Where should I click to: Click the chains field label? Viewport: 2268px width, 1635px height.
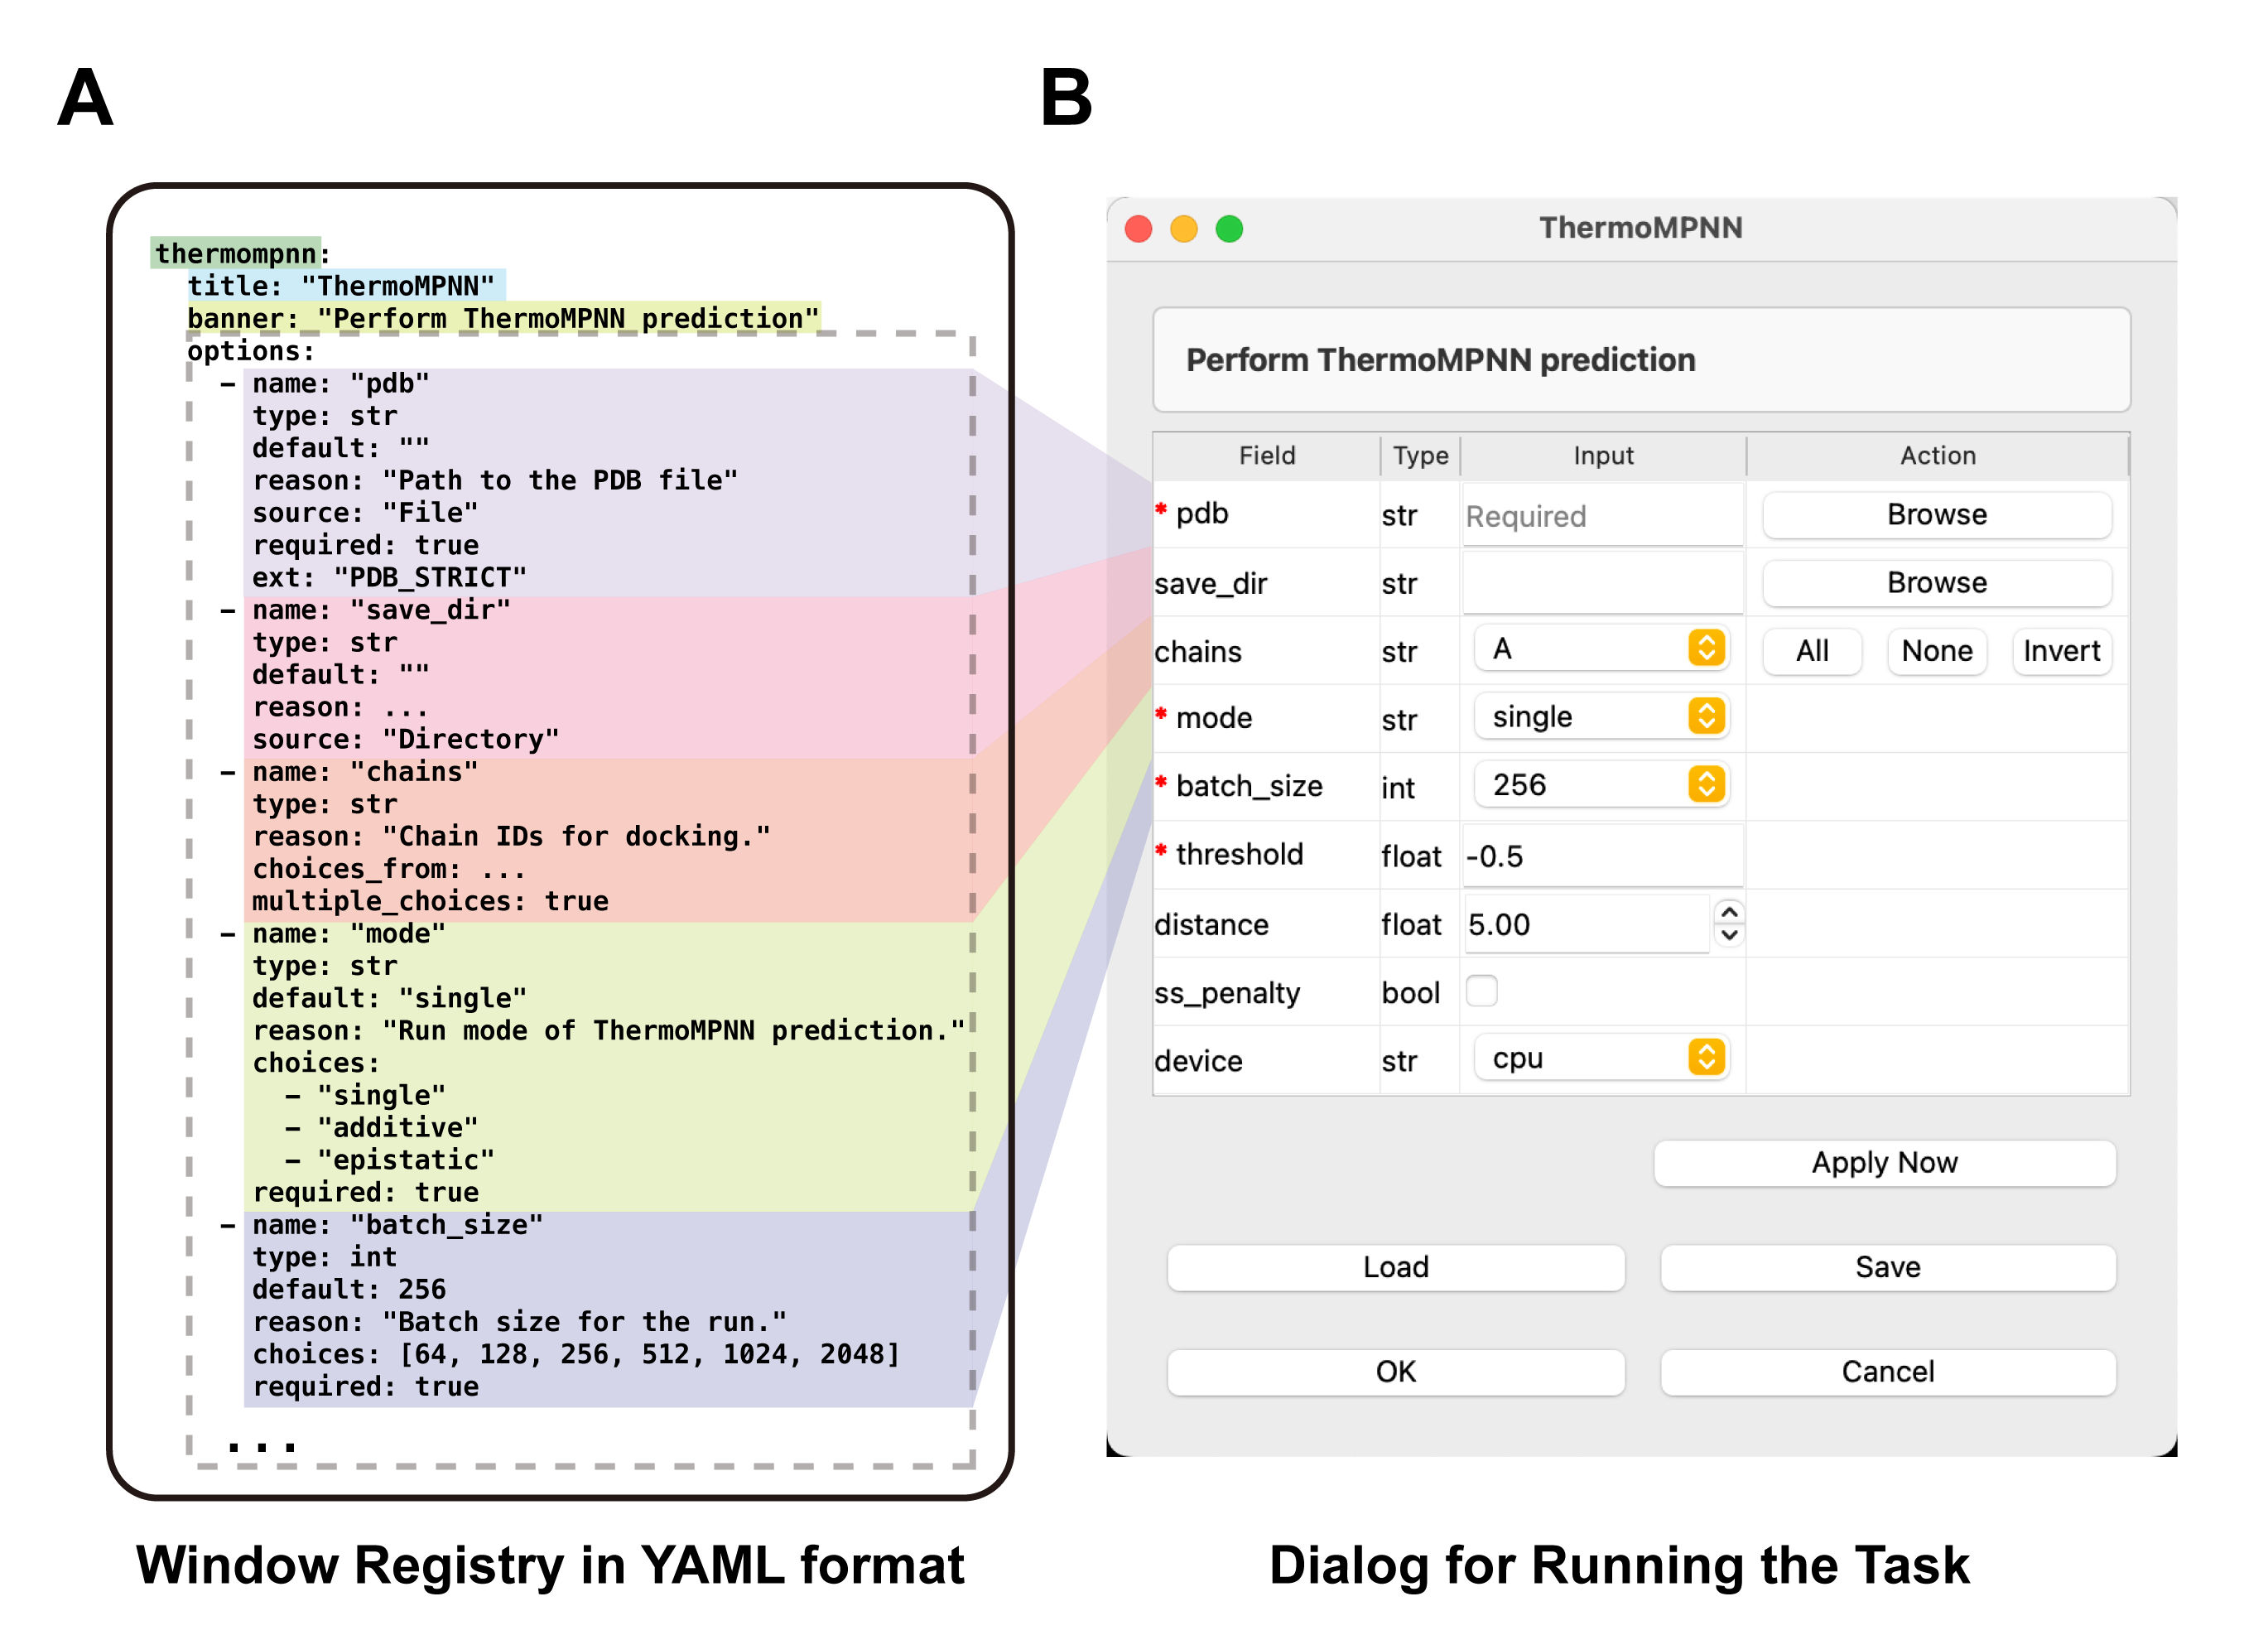coord(1197,651)
